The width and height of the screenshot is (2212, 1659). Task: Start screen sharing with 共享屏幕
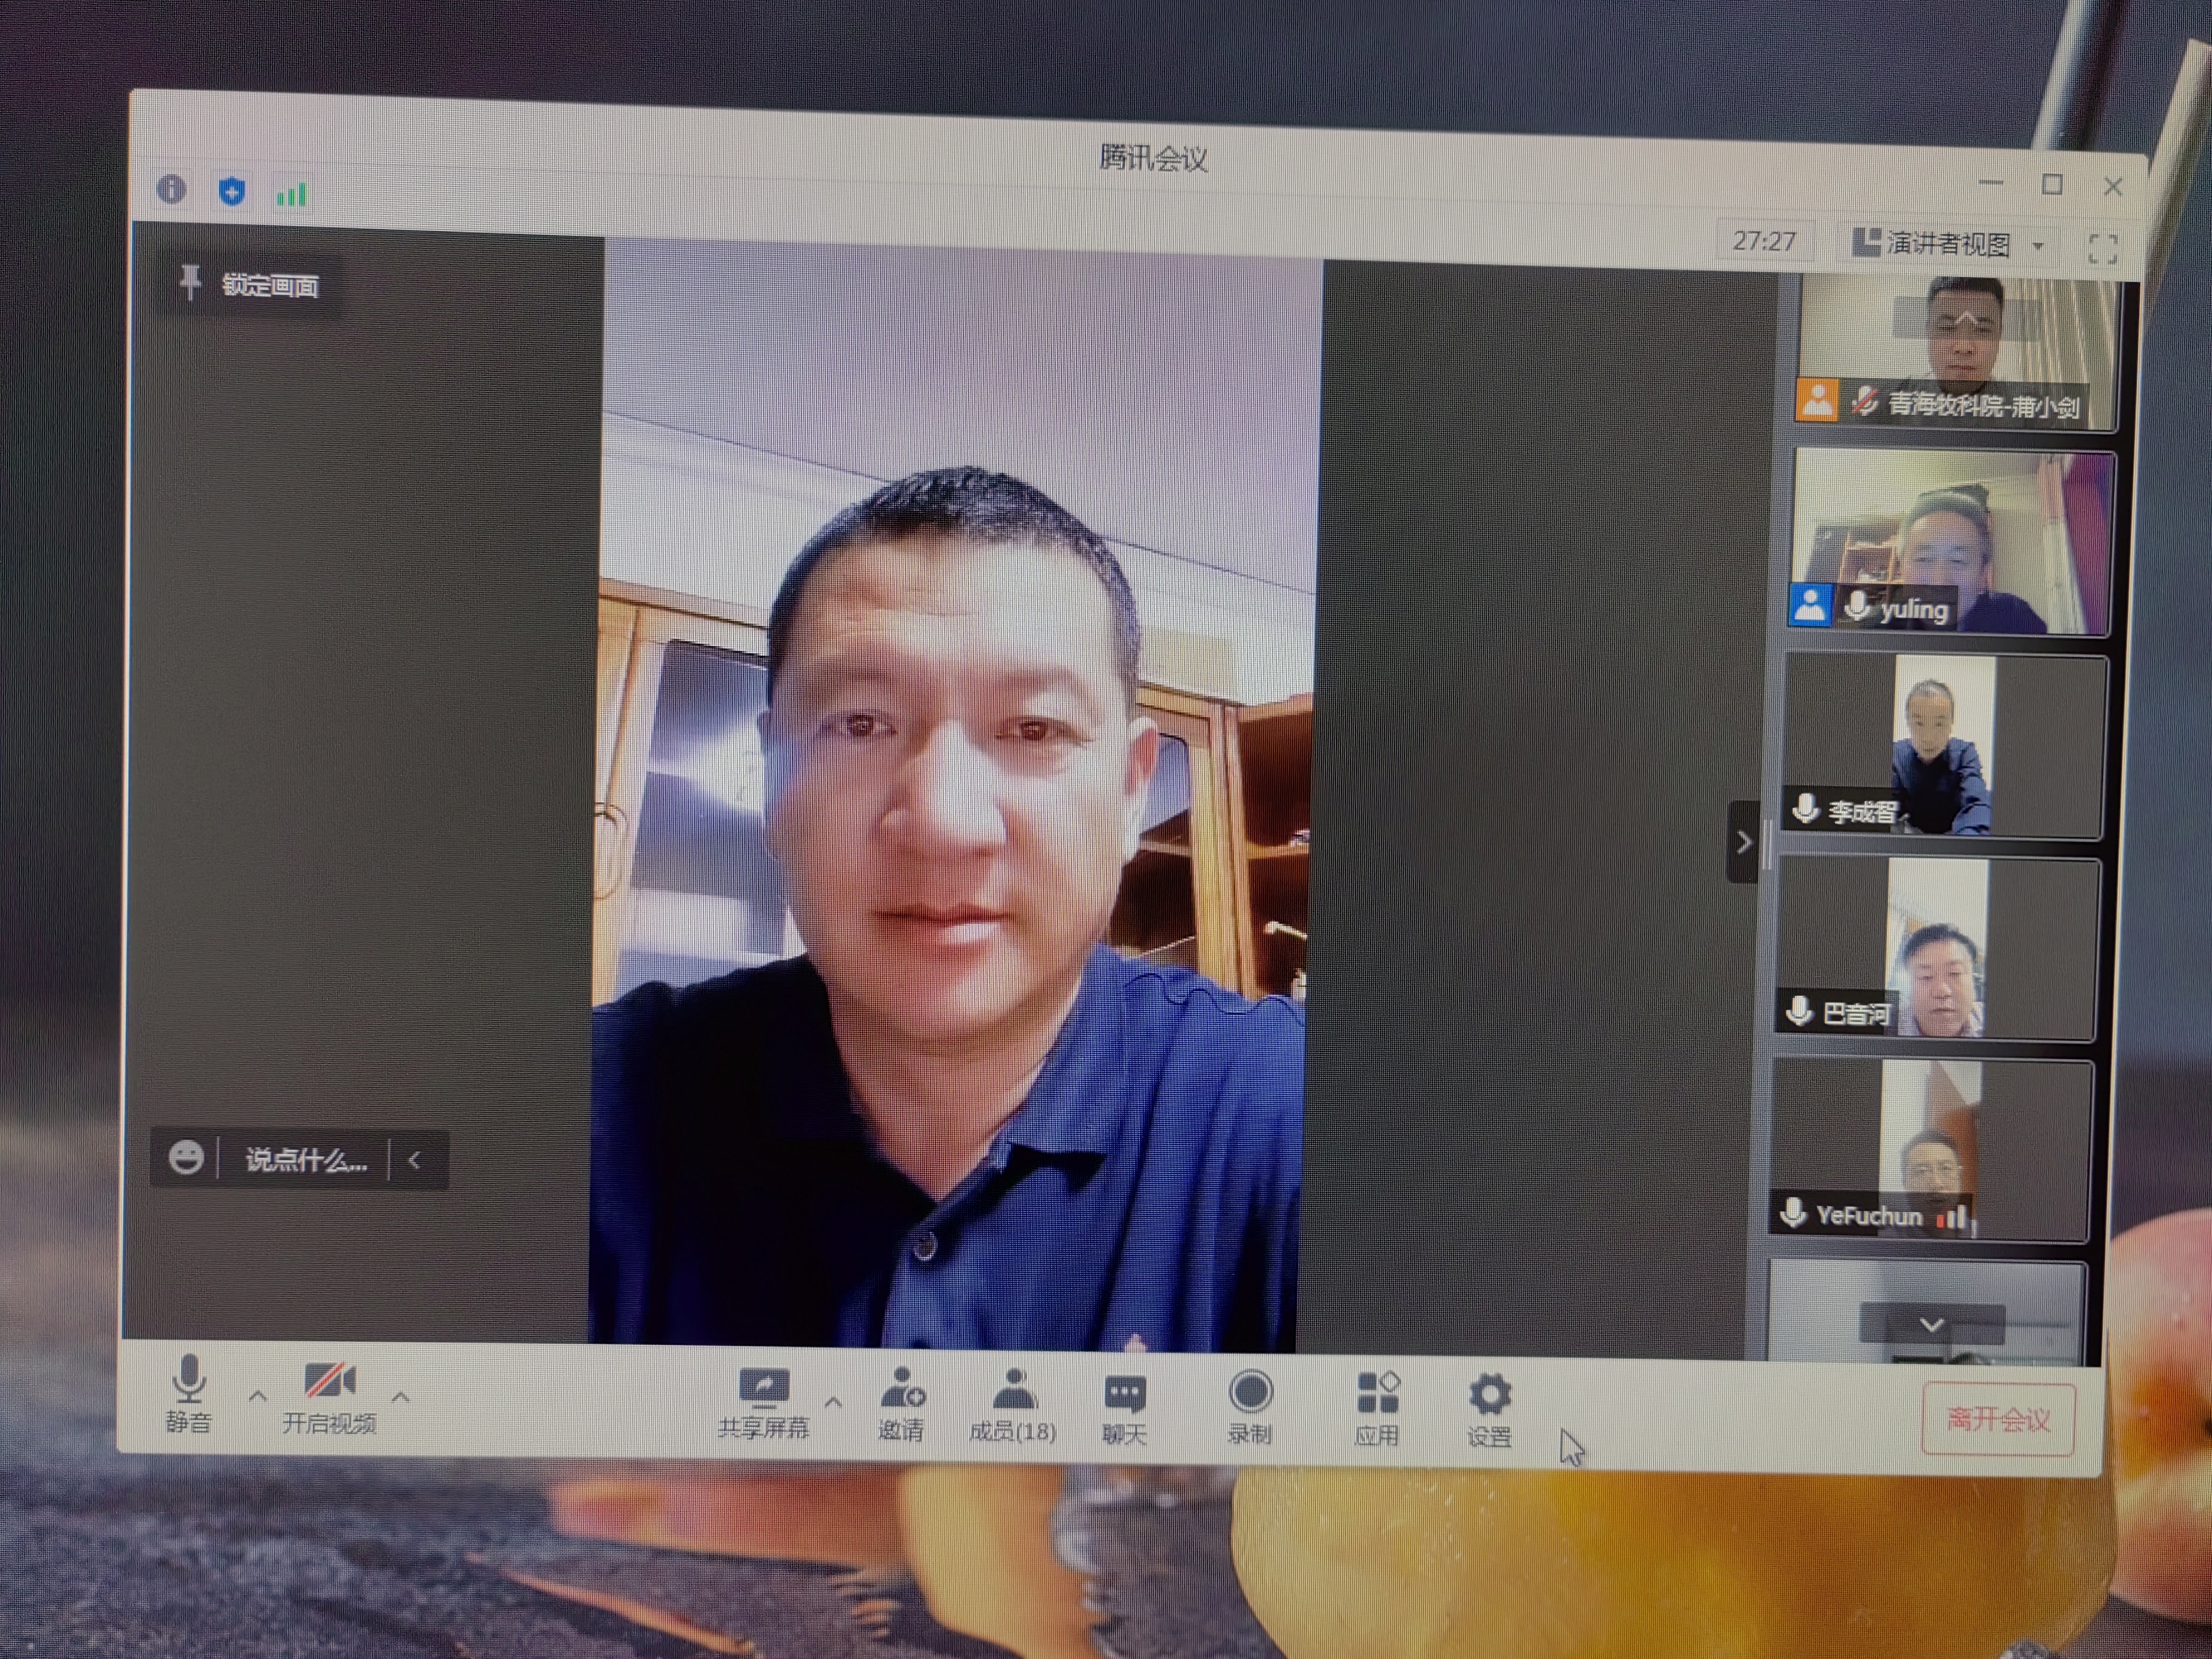763,1403
